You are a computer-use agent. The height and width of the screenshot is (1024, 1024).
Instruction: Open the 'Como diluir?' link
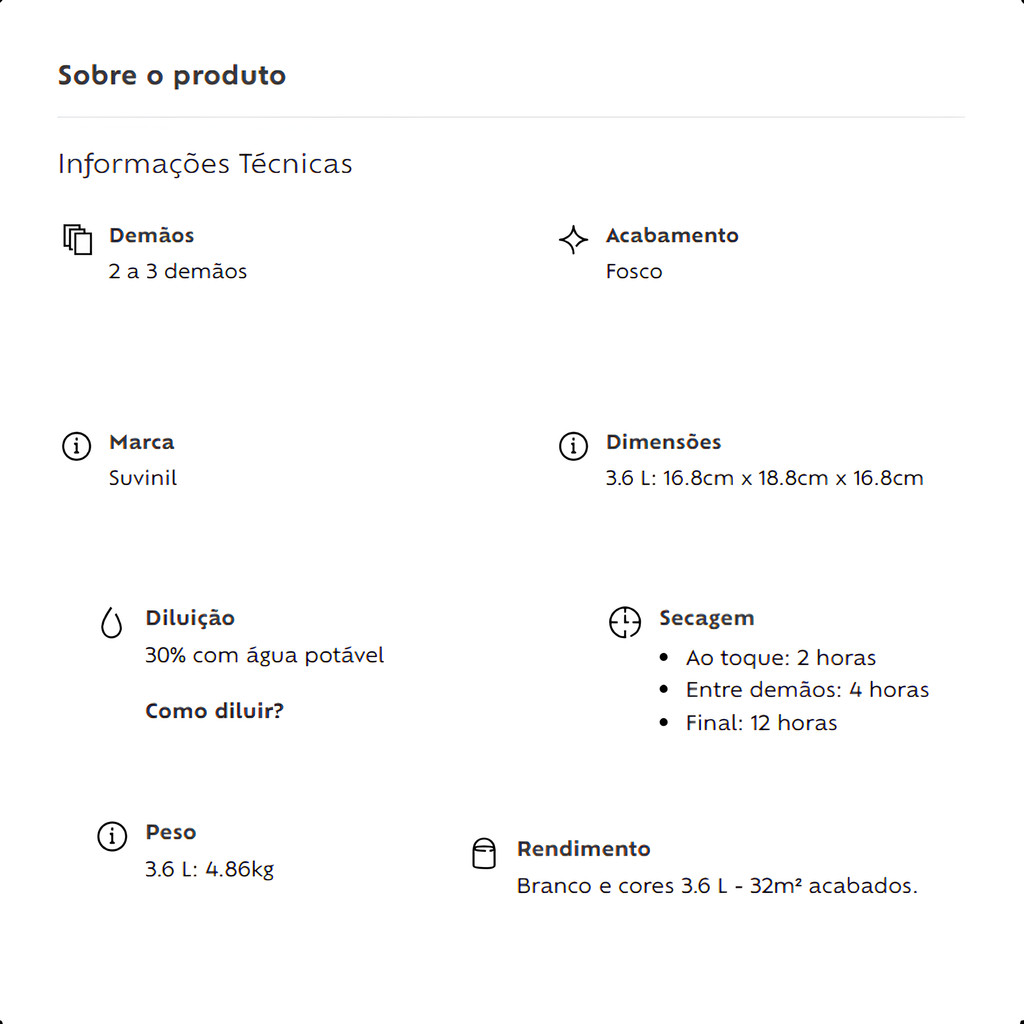(x=214, y=711)
